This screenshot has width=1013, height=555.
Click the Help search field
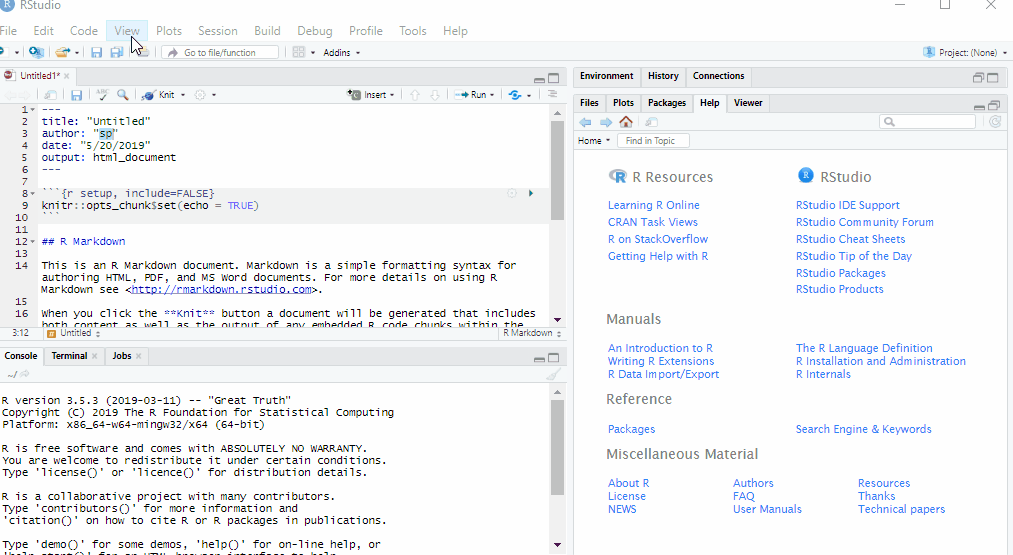(928, 121)
